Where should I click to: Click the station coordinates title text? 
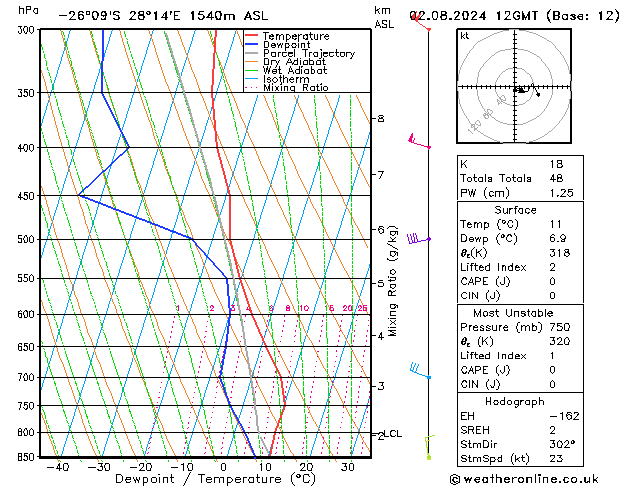point(163,16)
